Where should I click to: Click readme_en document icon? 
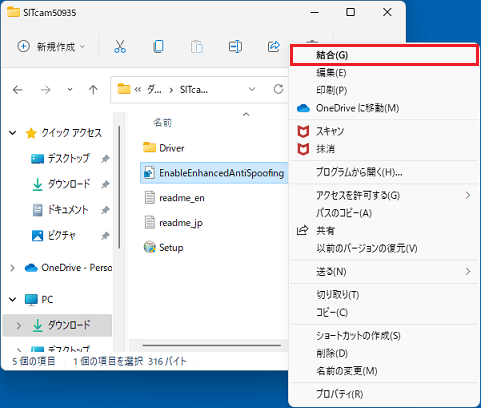150,197
